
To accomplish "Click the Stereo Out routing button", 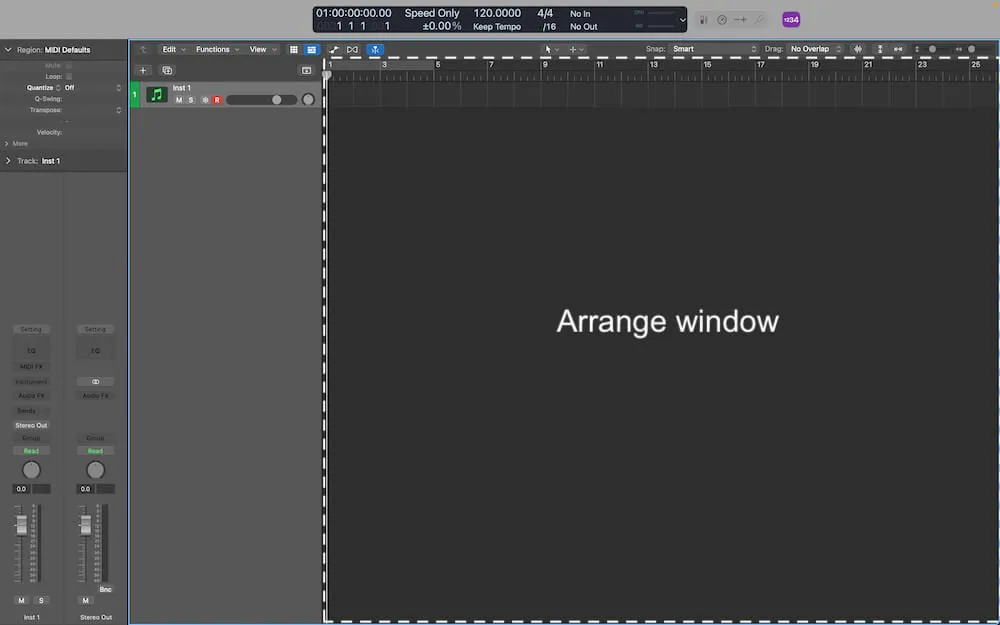I will coord(31,425).
